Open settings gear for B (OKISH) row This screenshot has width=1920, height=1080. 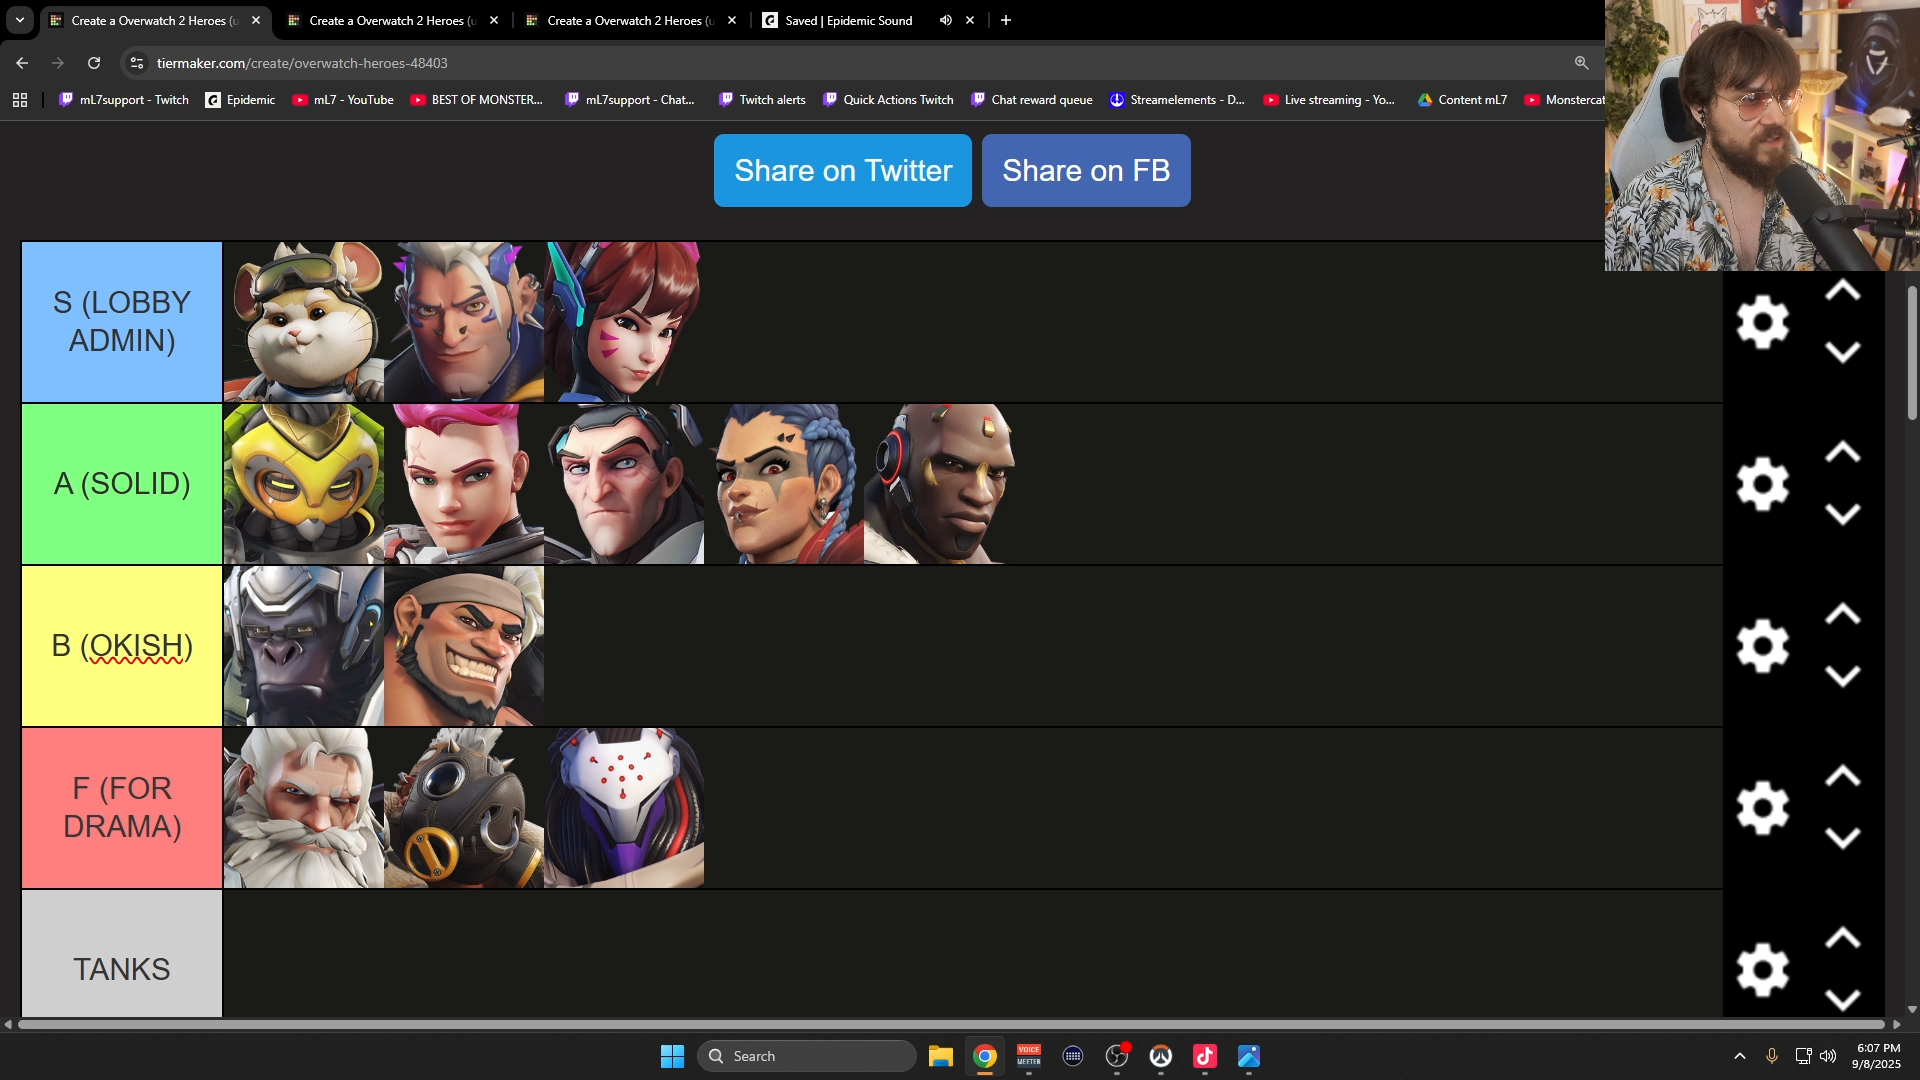click(1762, 646)
